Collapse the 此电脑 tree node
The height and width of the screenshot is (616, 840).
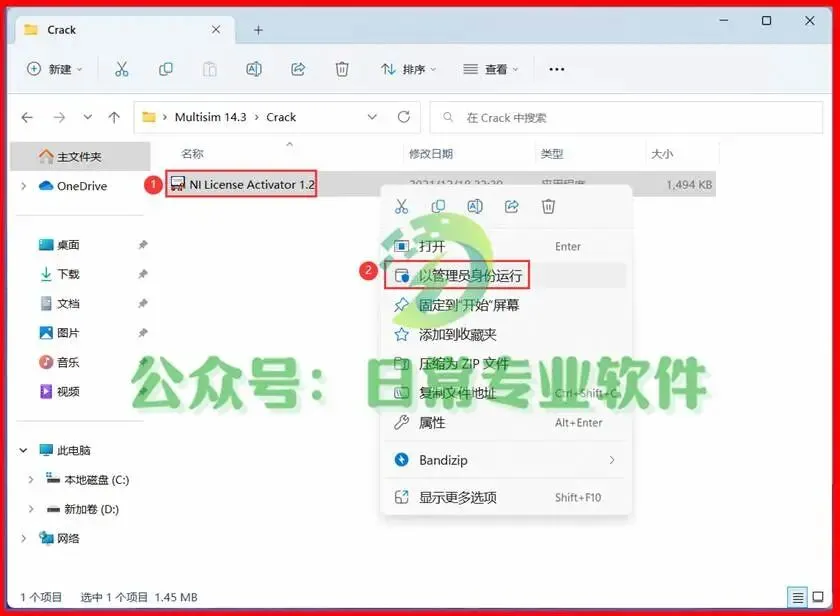(x=23, y=450)
